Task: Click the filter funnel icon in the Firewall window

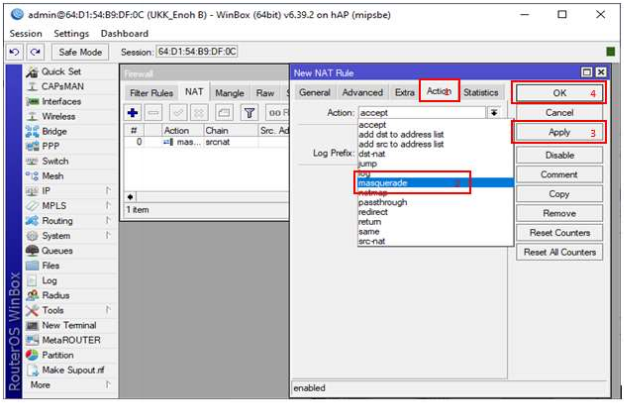Action: 249,113
